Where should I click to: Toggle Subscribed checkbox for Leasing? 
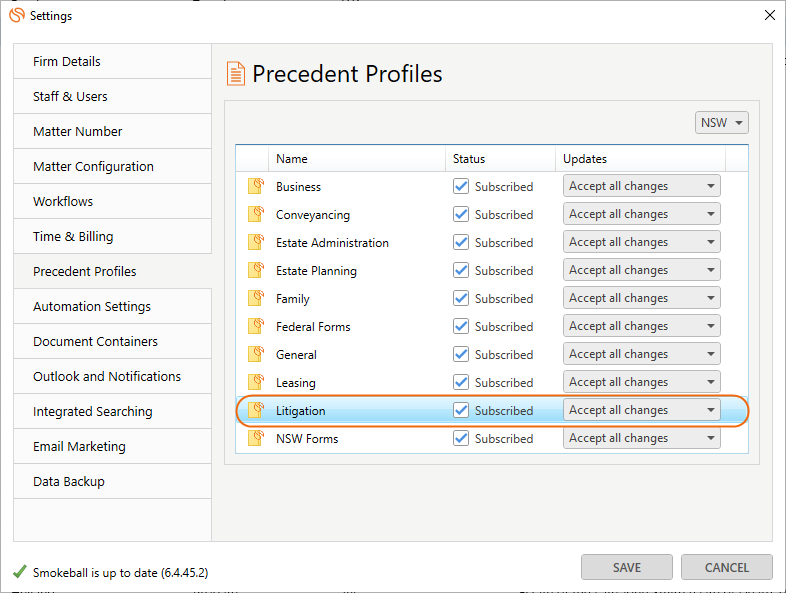461,382
